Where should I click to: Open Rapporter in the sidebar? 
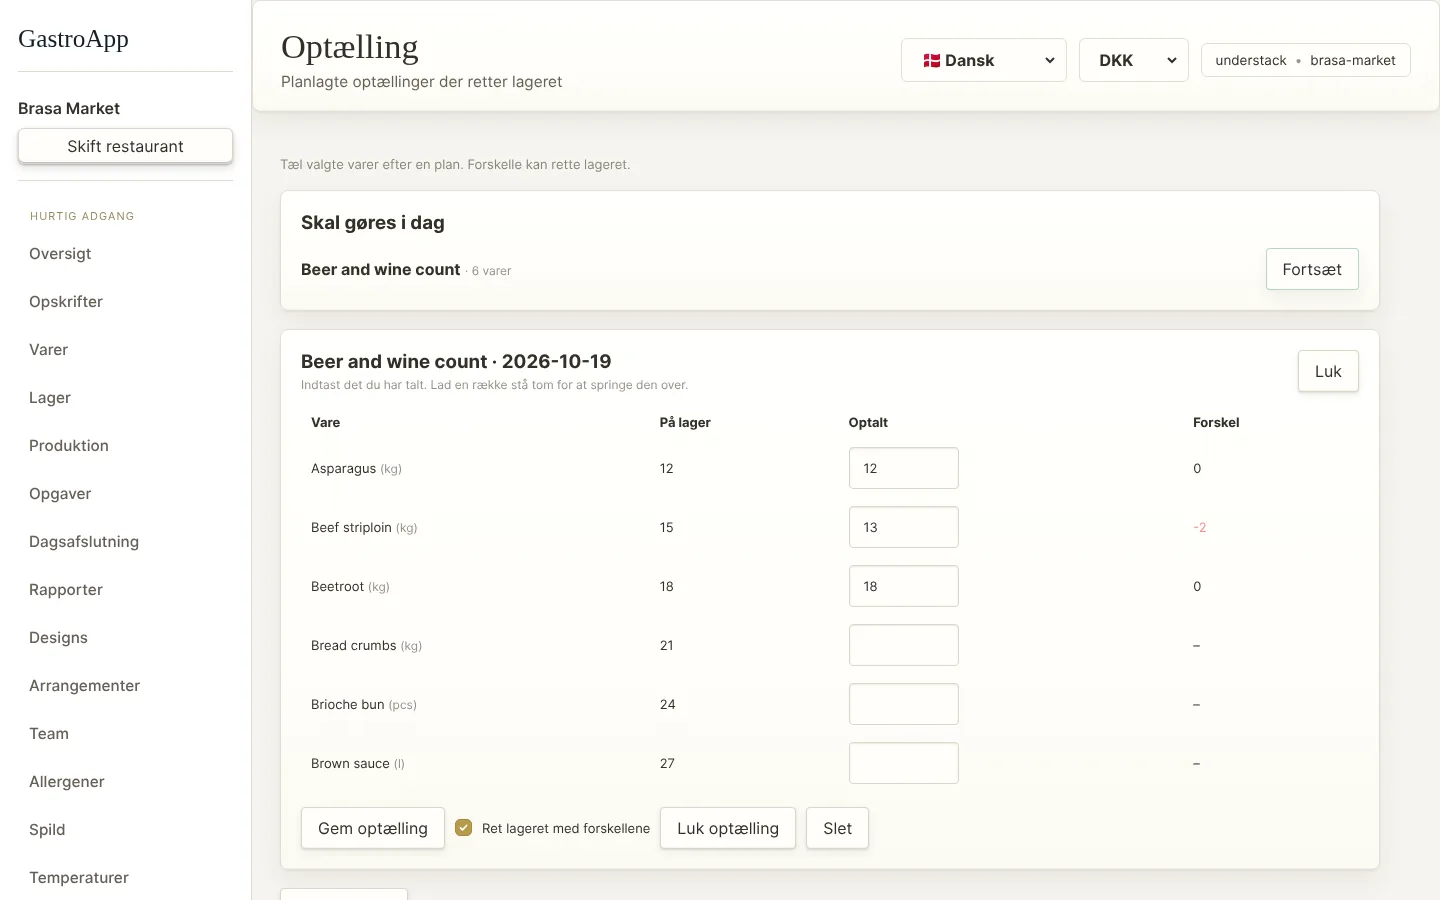[x=66, y=590]
